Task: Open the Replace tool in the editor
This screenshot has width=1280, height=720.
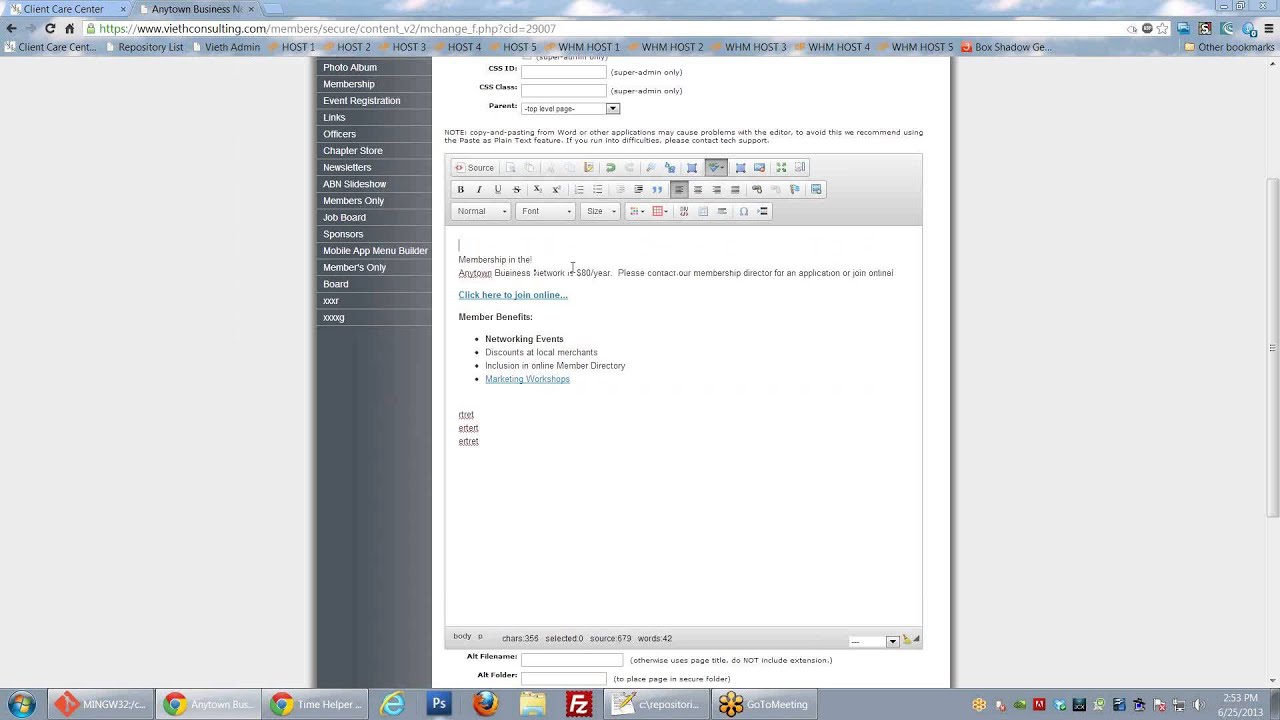Action: pyautogui.click(x=670, y=167)
